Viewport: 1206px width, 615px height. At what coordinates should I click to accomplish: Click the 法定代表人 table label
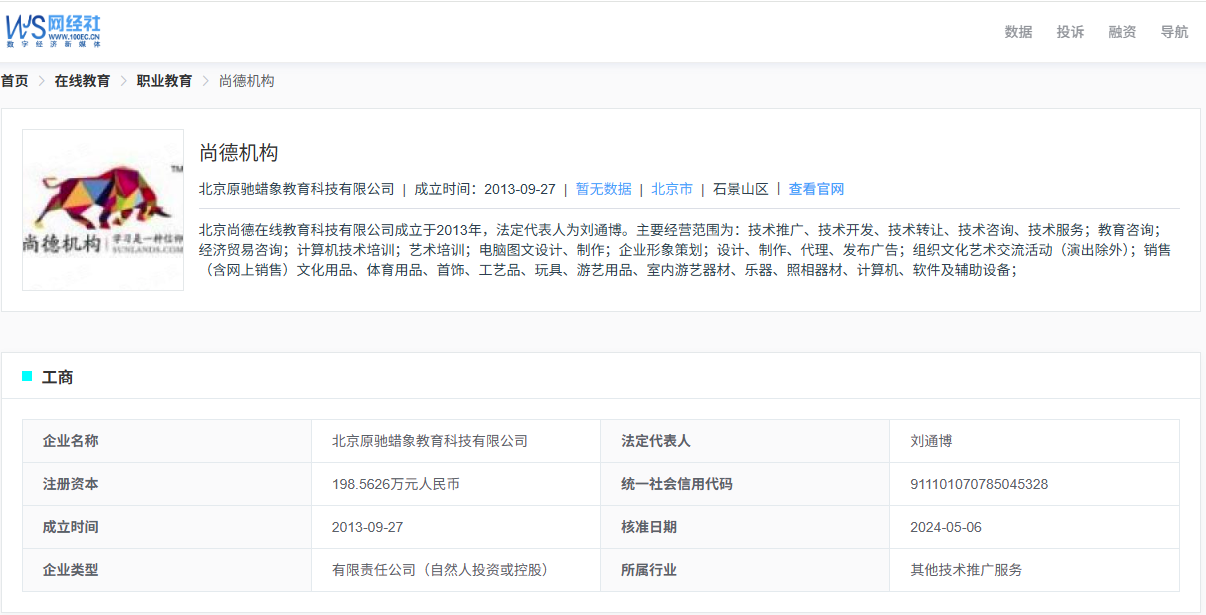[656, 441]
